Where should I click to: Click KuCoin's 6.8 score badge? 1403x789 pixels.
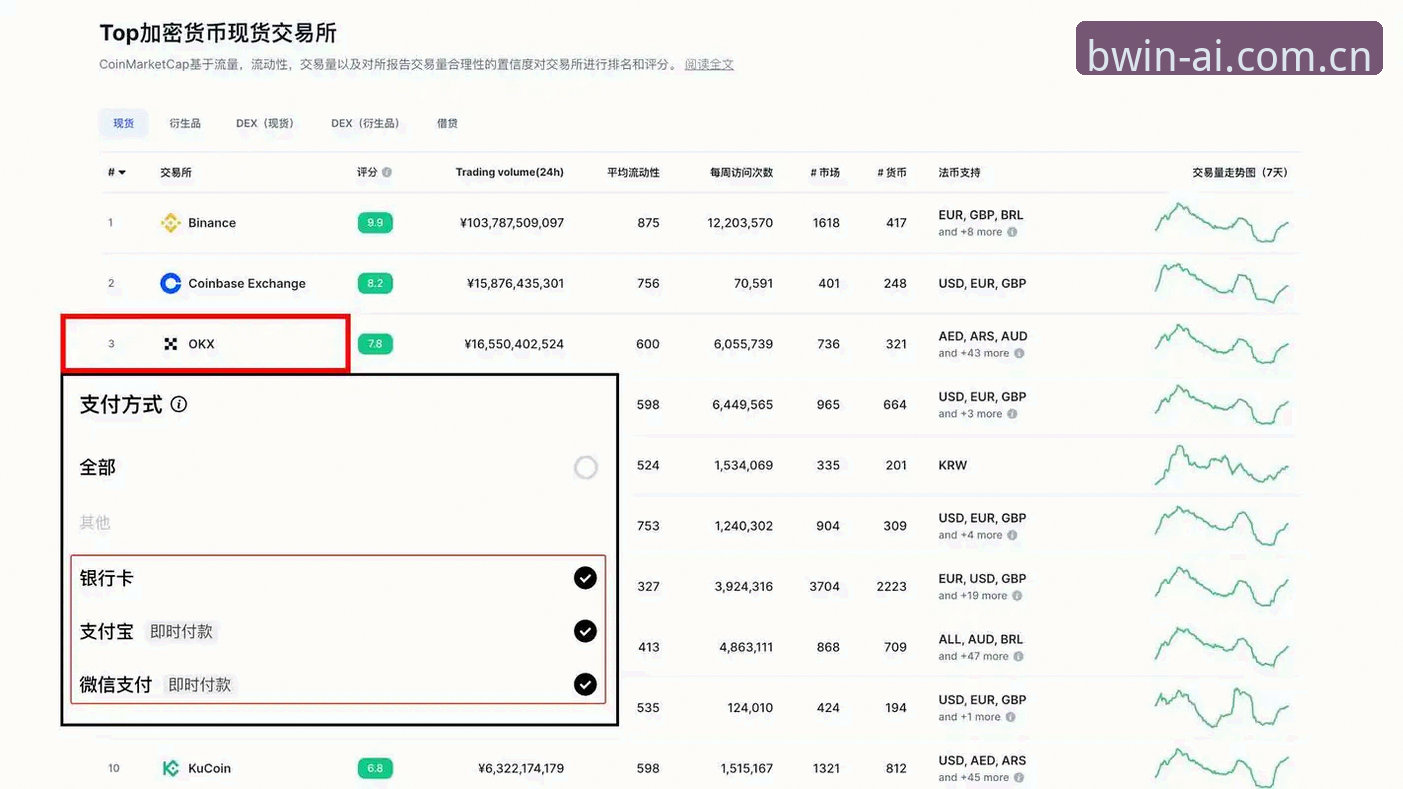coord(375,768)
